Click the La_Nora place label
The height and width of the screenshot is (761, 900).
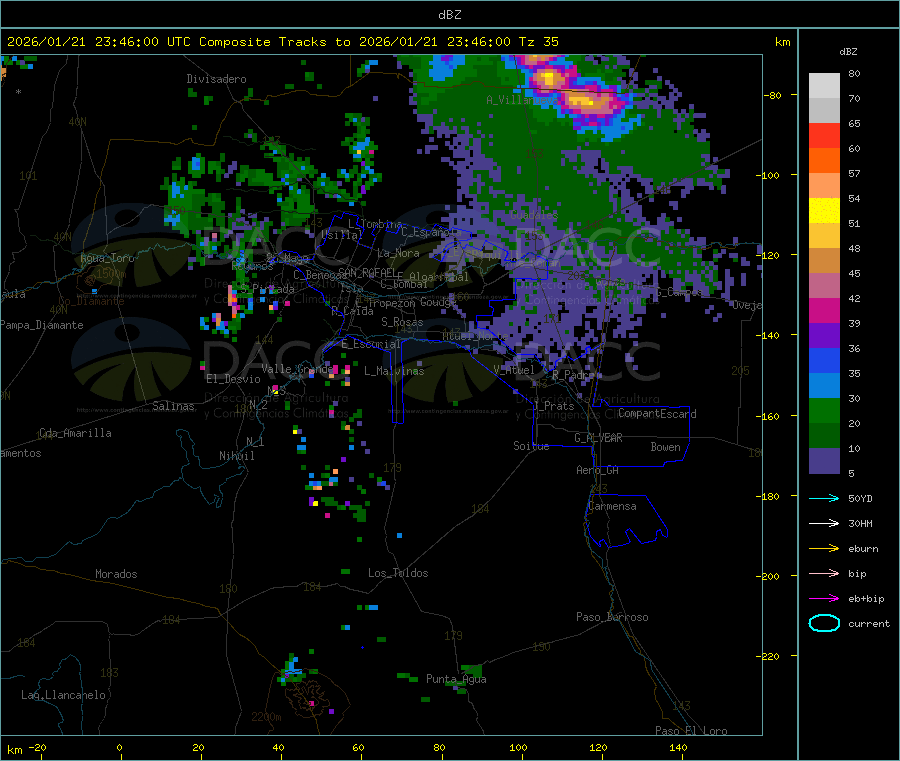398,253
